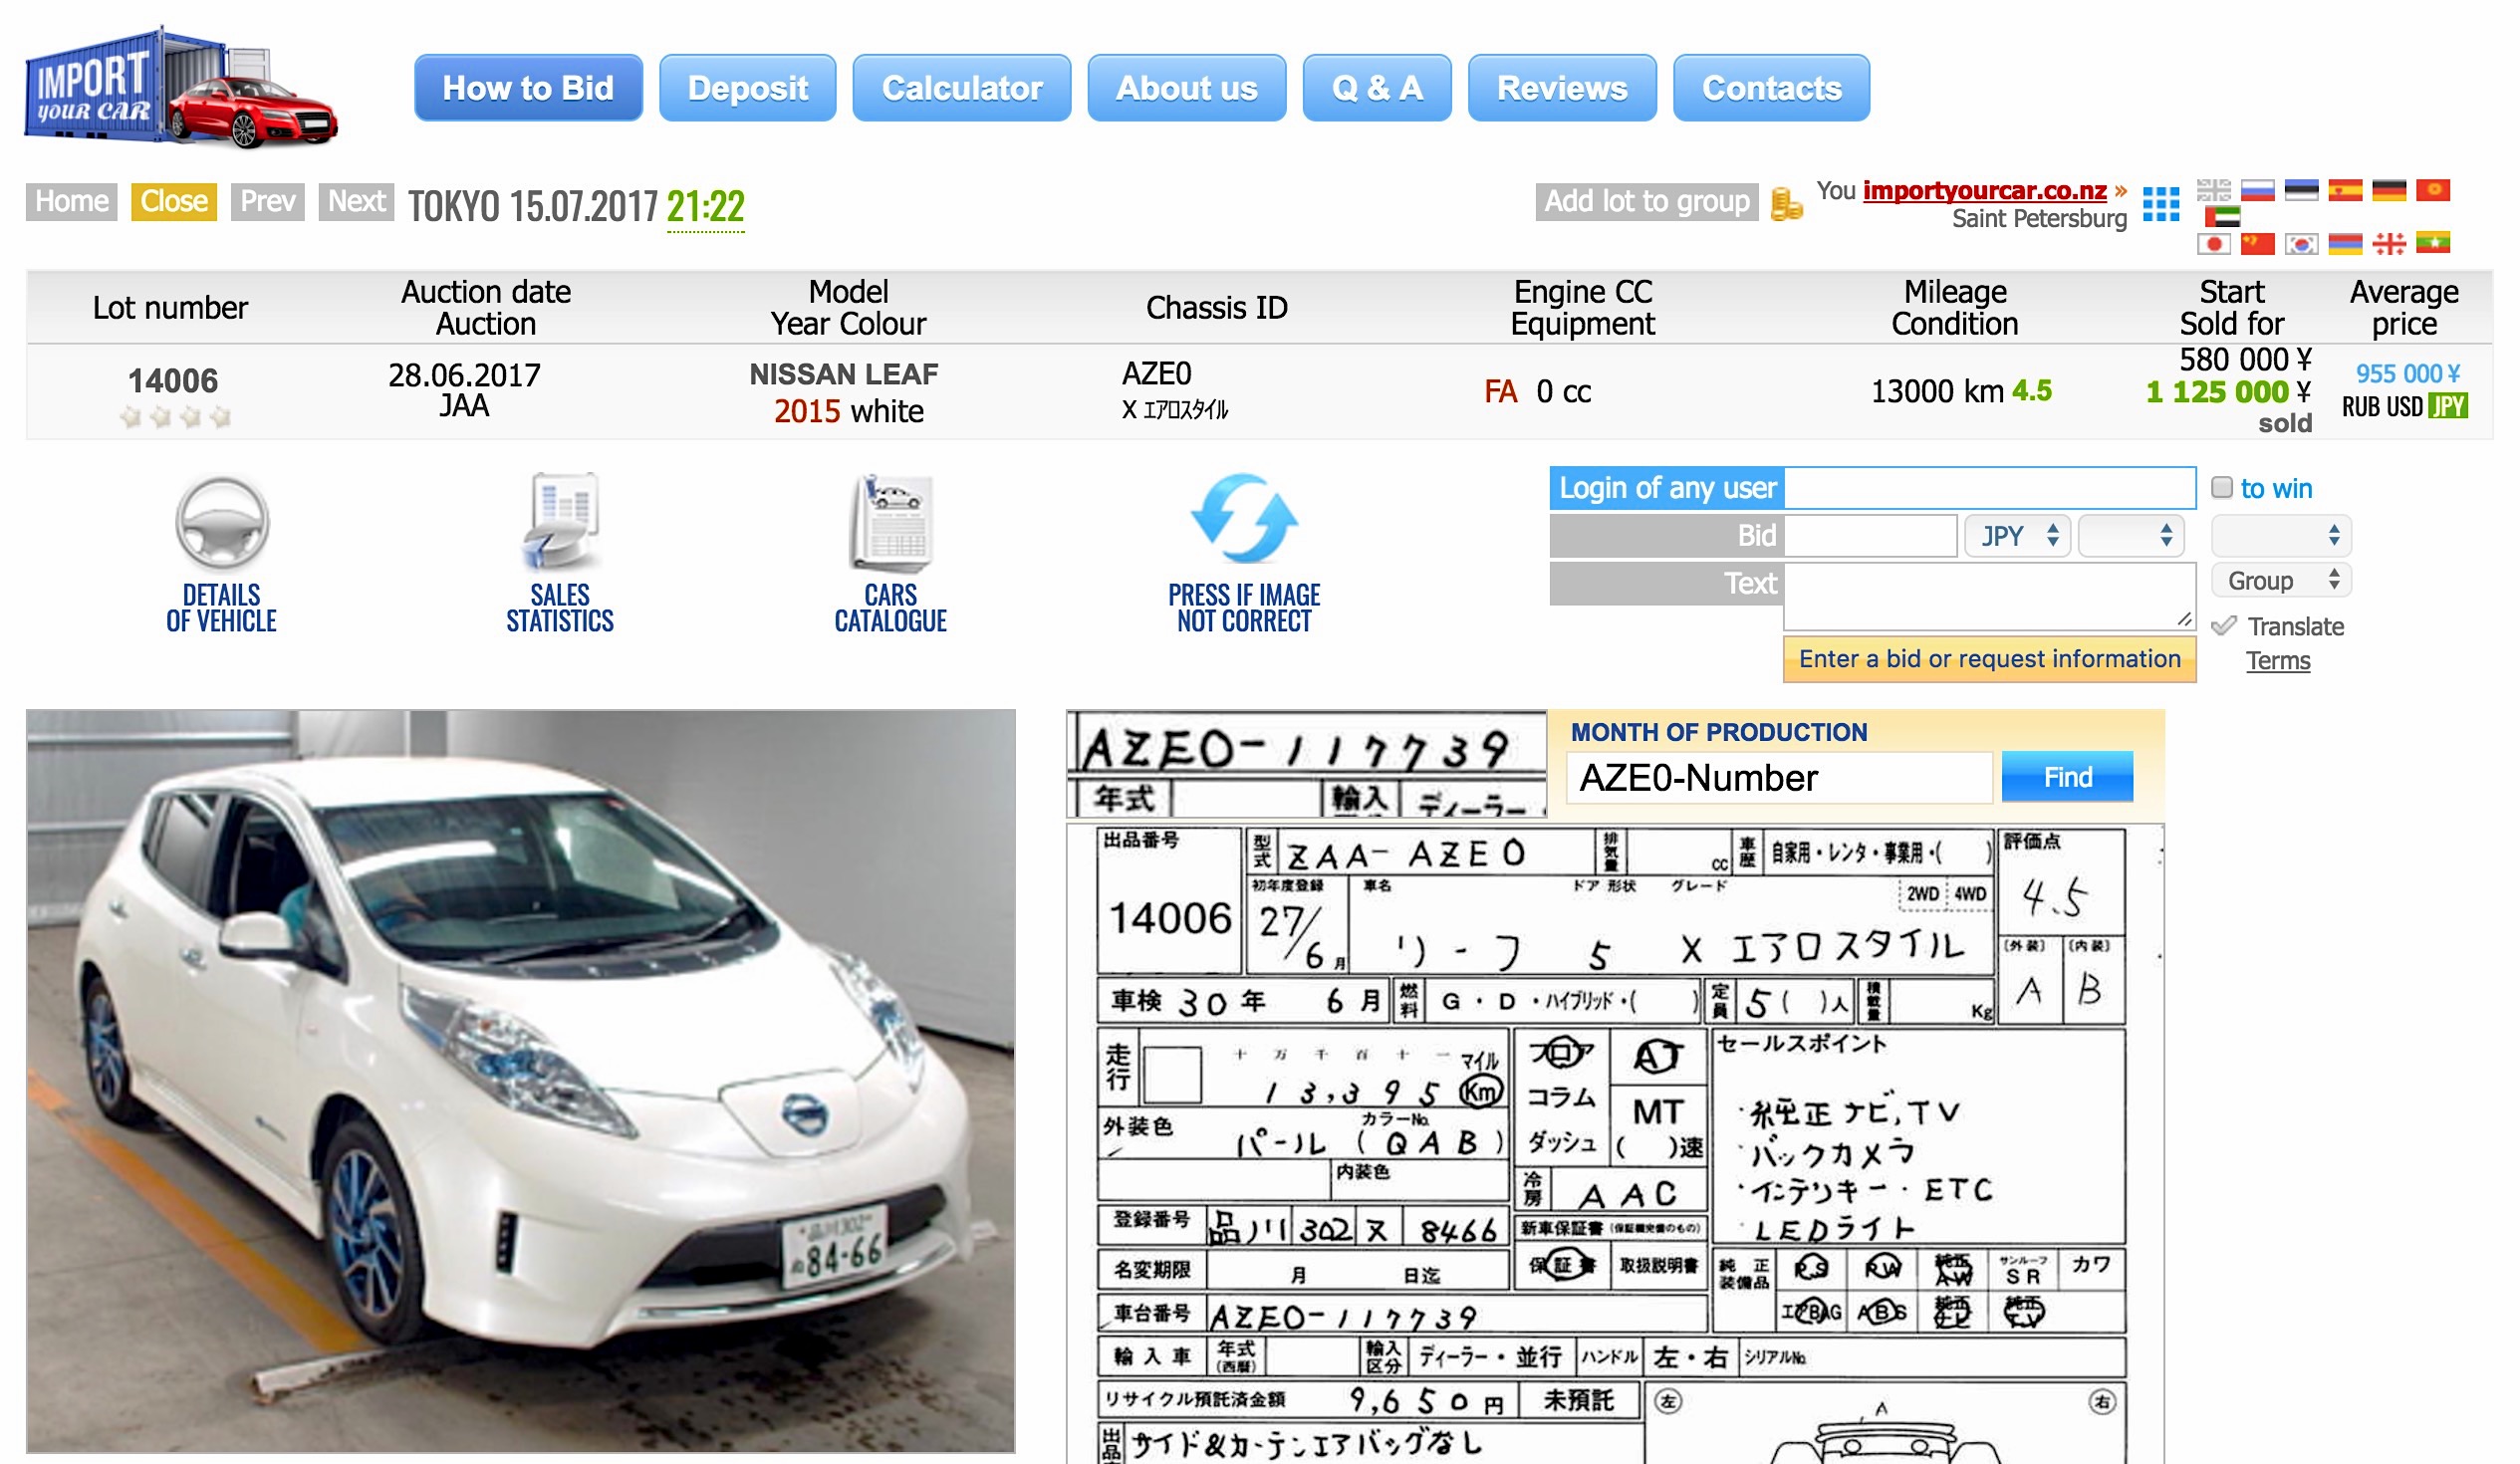Expand the Group dropdown

(2280, 580)
